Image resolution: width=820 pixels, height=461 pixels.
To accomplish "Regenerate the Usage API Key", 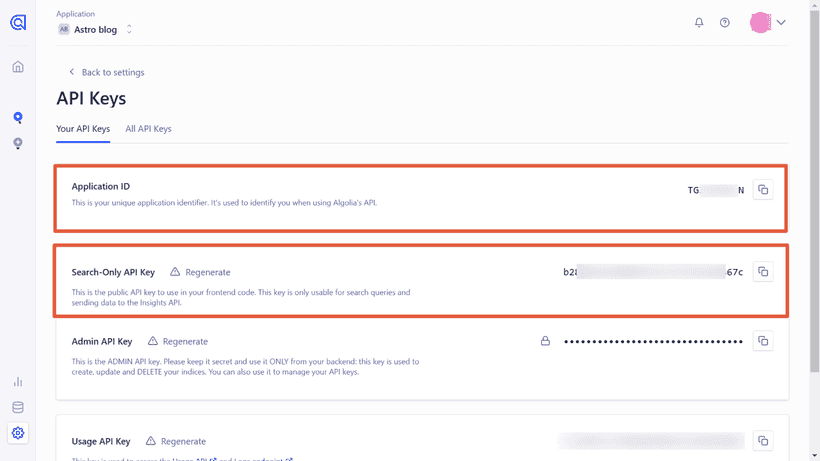I will click(x=176, y=441).
